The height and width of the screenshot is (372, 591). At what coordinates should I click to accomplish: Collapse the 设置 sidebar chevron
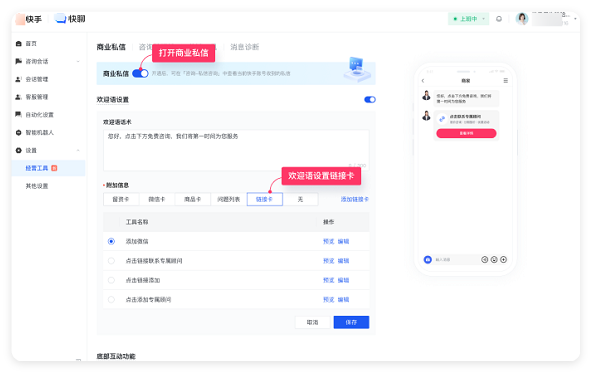pos(78,150)
